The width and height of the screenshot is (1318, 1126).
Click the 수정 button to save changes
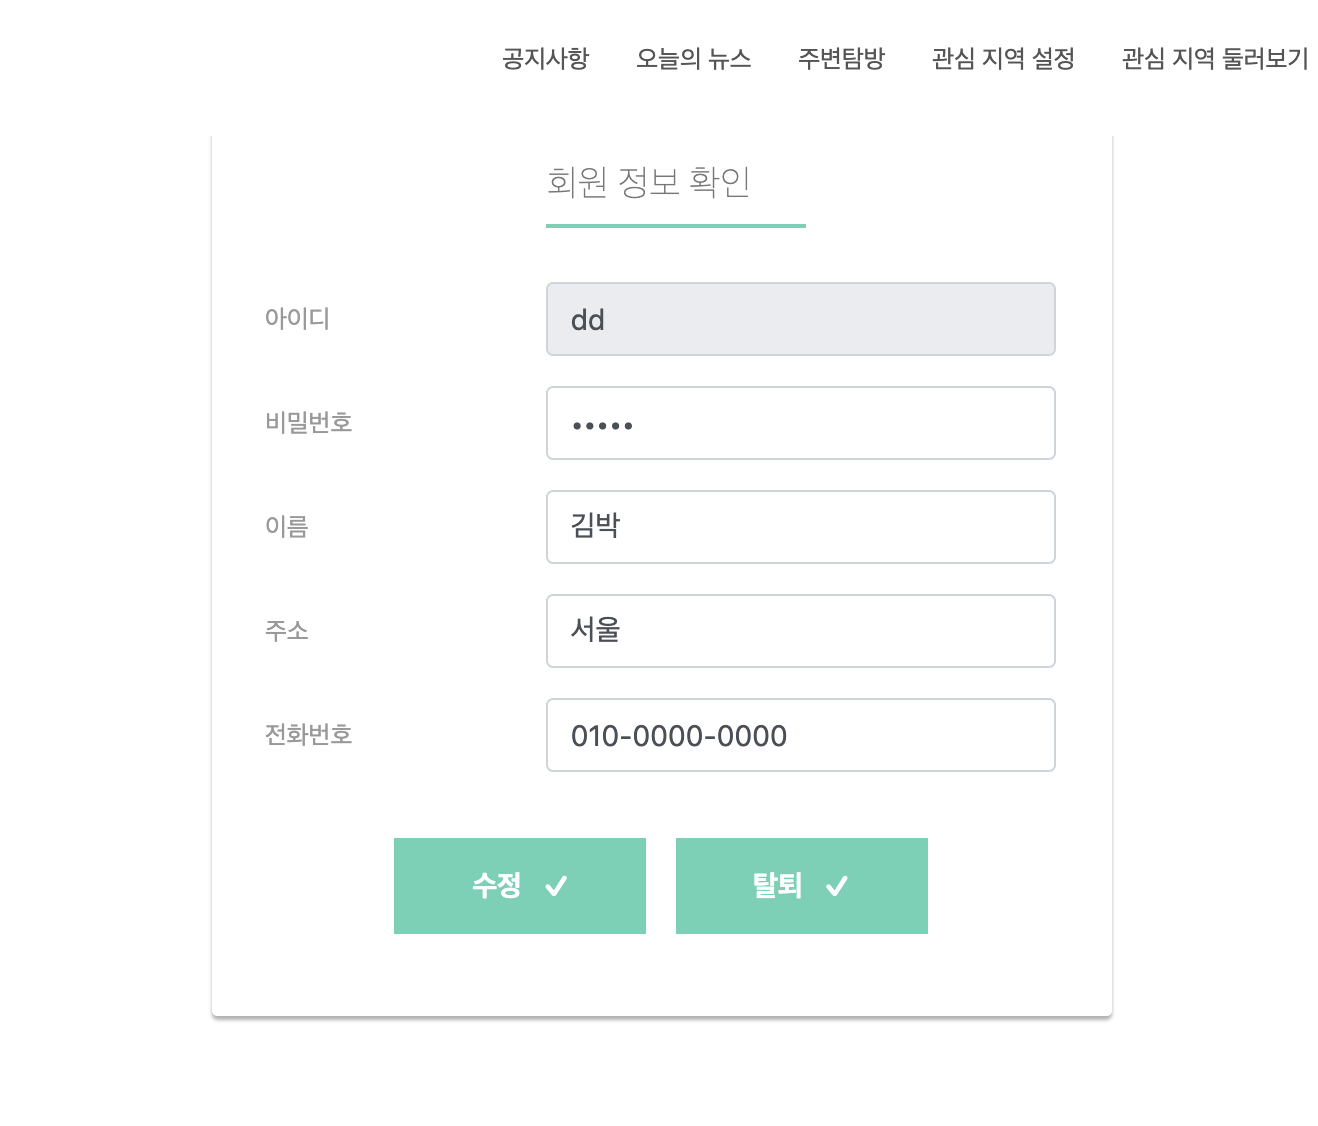[x=520, y=885]
